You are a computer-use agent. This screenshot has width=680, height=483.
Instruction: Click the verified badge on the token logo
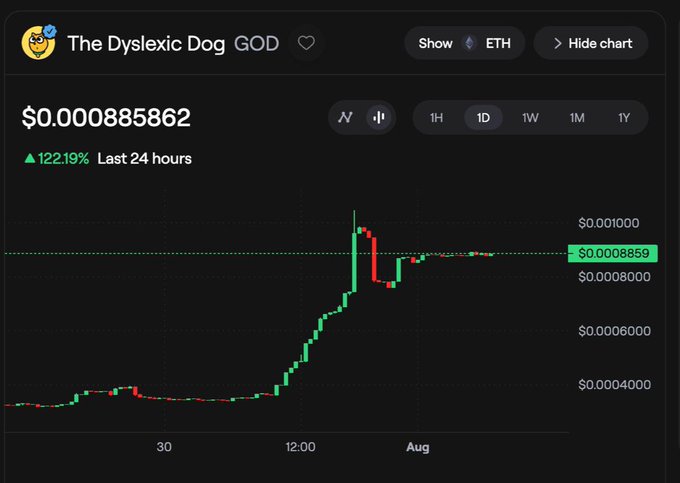50,31
